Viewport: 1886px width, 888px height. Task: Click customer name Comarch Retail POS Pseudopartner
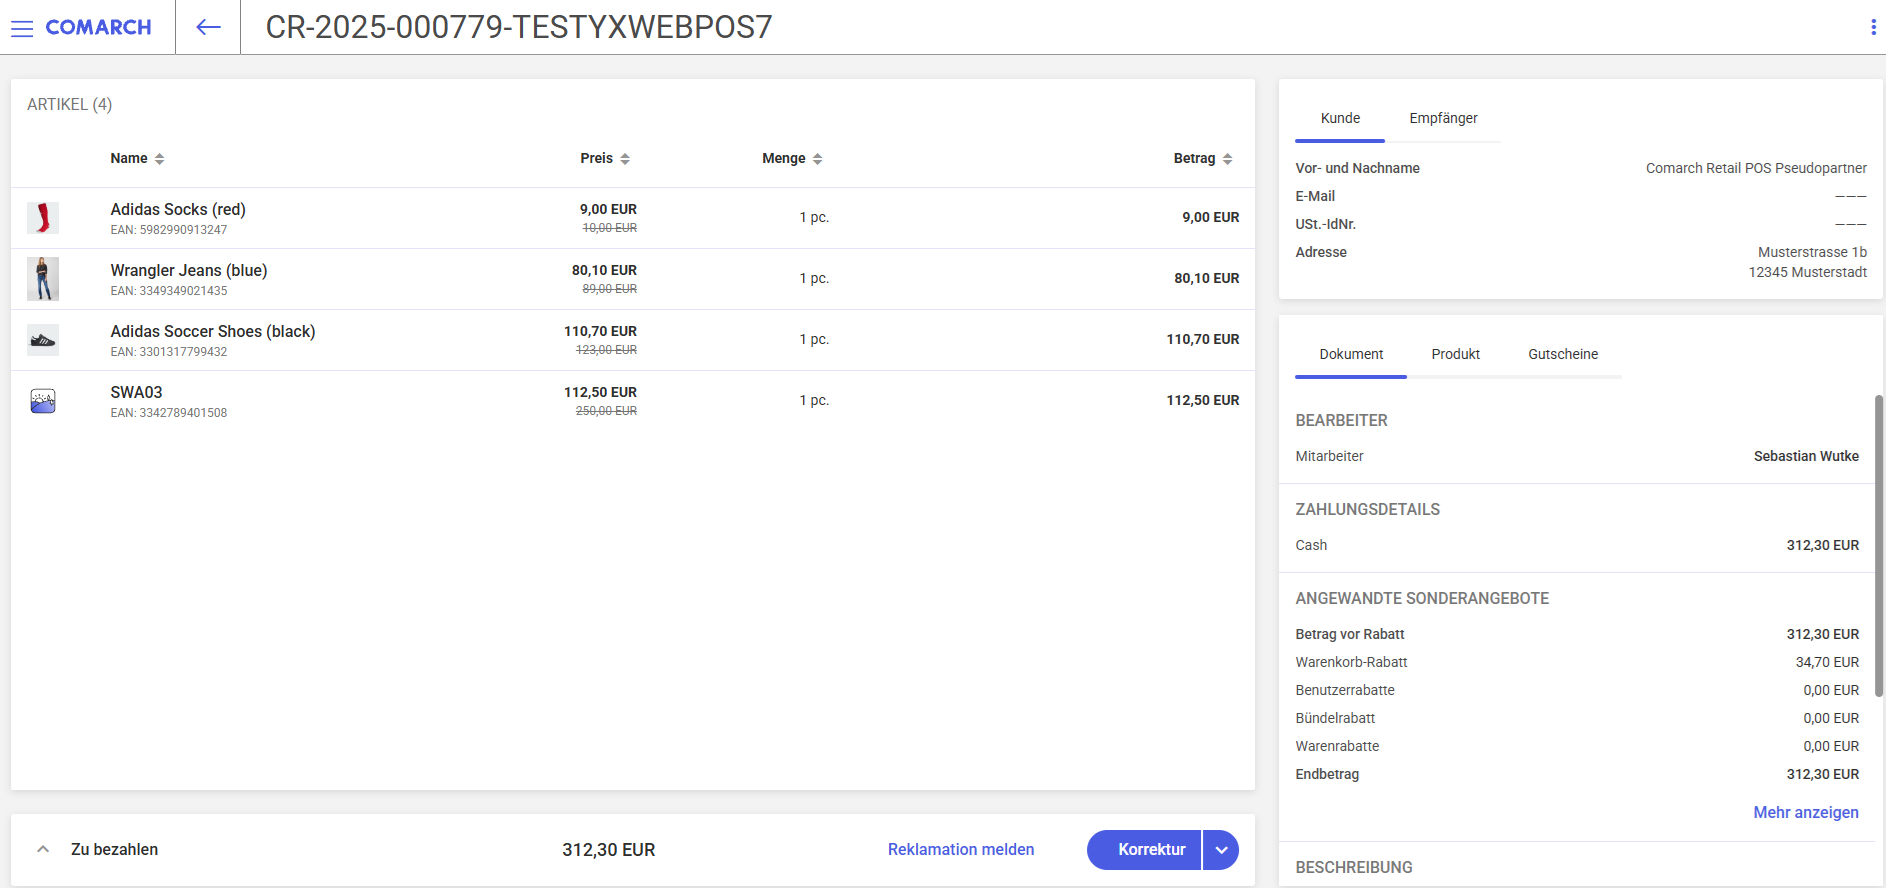1756,168
